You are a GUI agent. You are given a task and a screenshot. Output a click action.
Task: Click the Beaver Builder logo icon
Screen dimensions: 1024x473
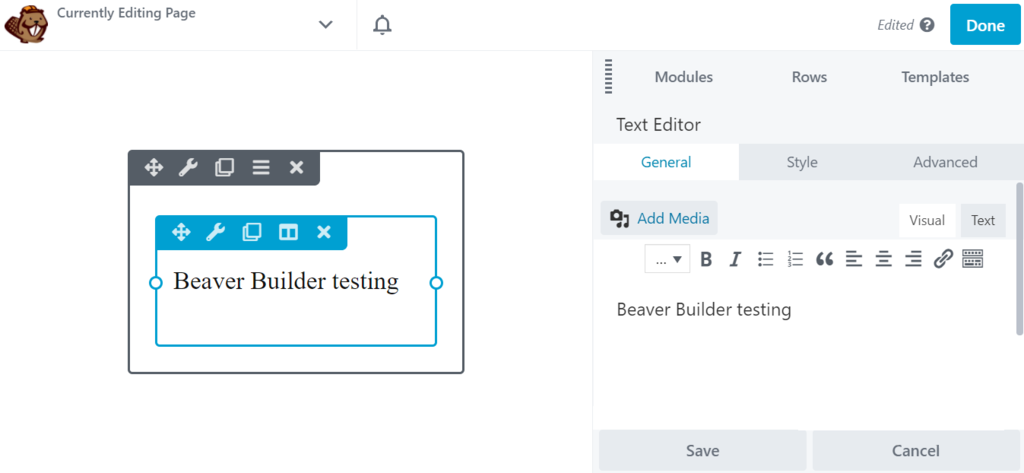pyautogui.click(x=25, y=25)
